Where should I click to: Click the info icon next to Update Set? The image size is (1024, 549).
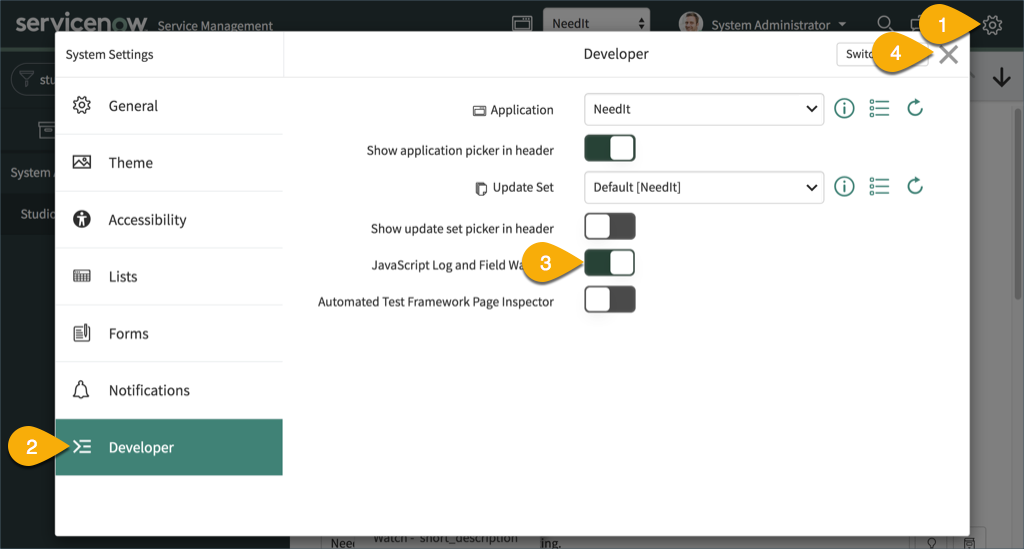[x=844, y=186]
